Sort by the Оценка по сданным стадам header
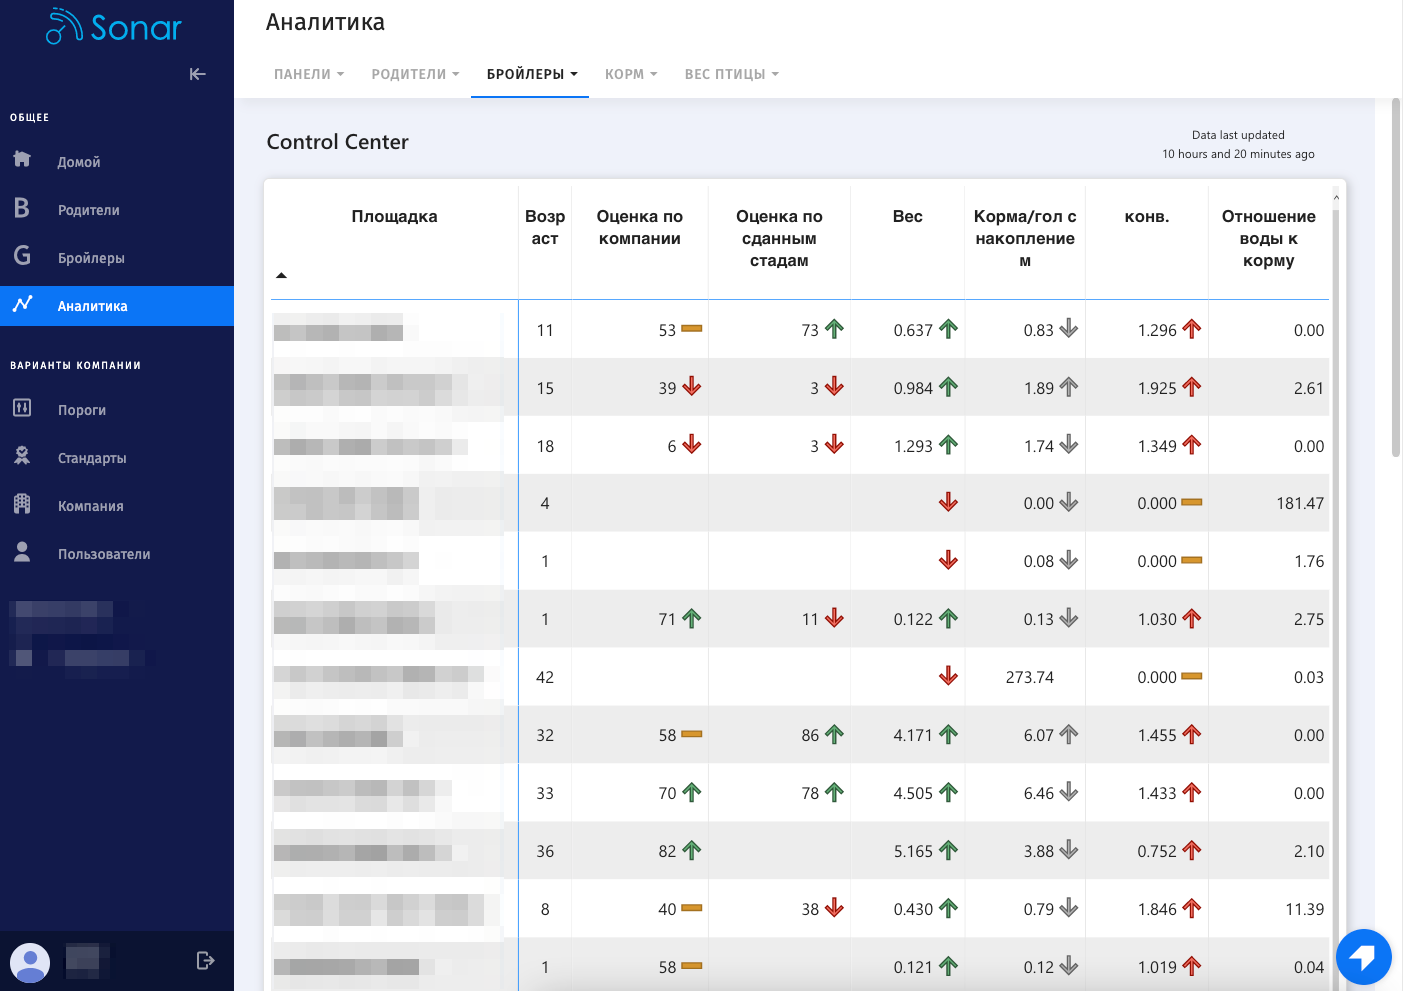The height and width of the screenshot is (991, 1403). tap(779, 238)
